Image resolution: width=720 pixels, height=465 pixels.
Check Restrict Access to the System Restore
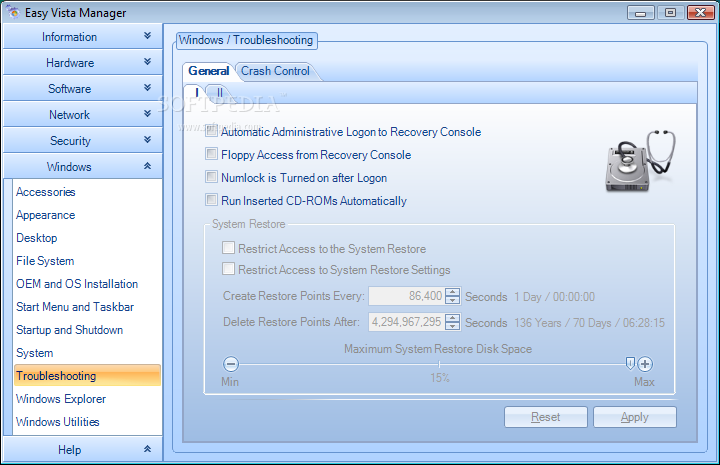[x=228, y=248]
